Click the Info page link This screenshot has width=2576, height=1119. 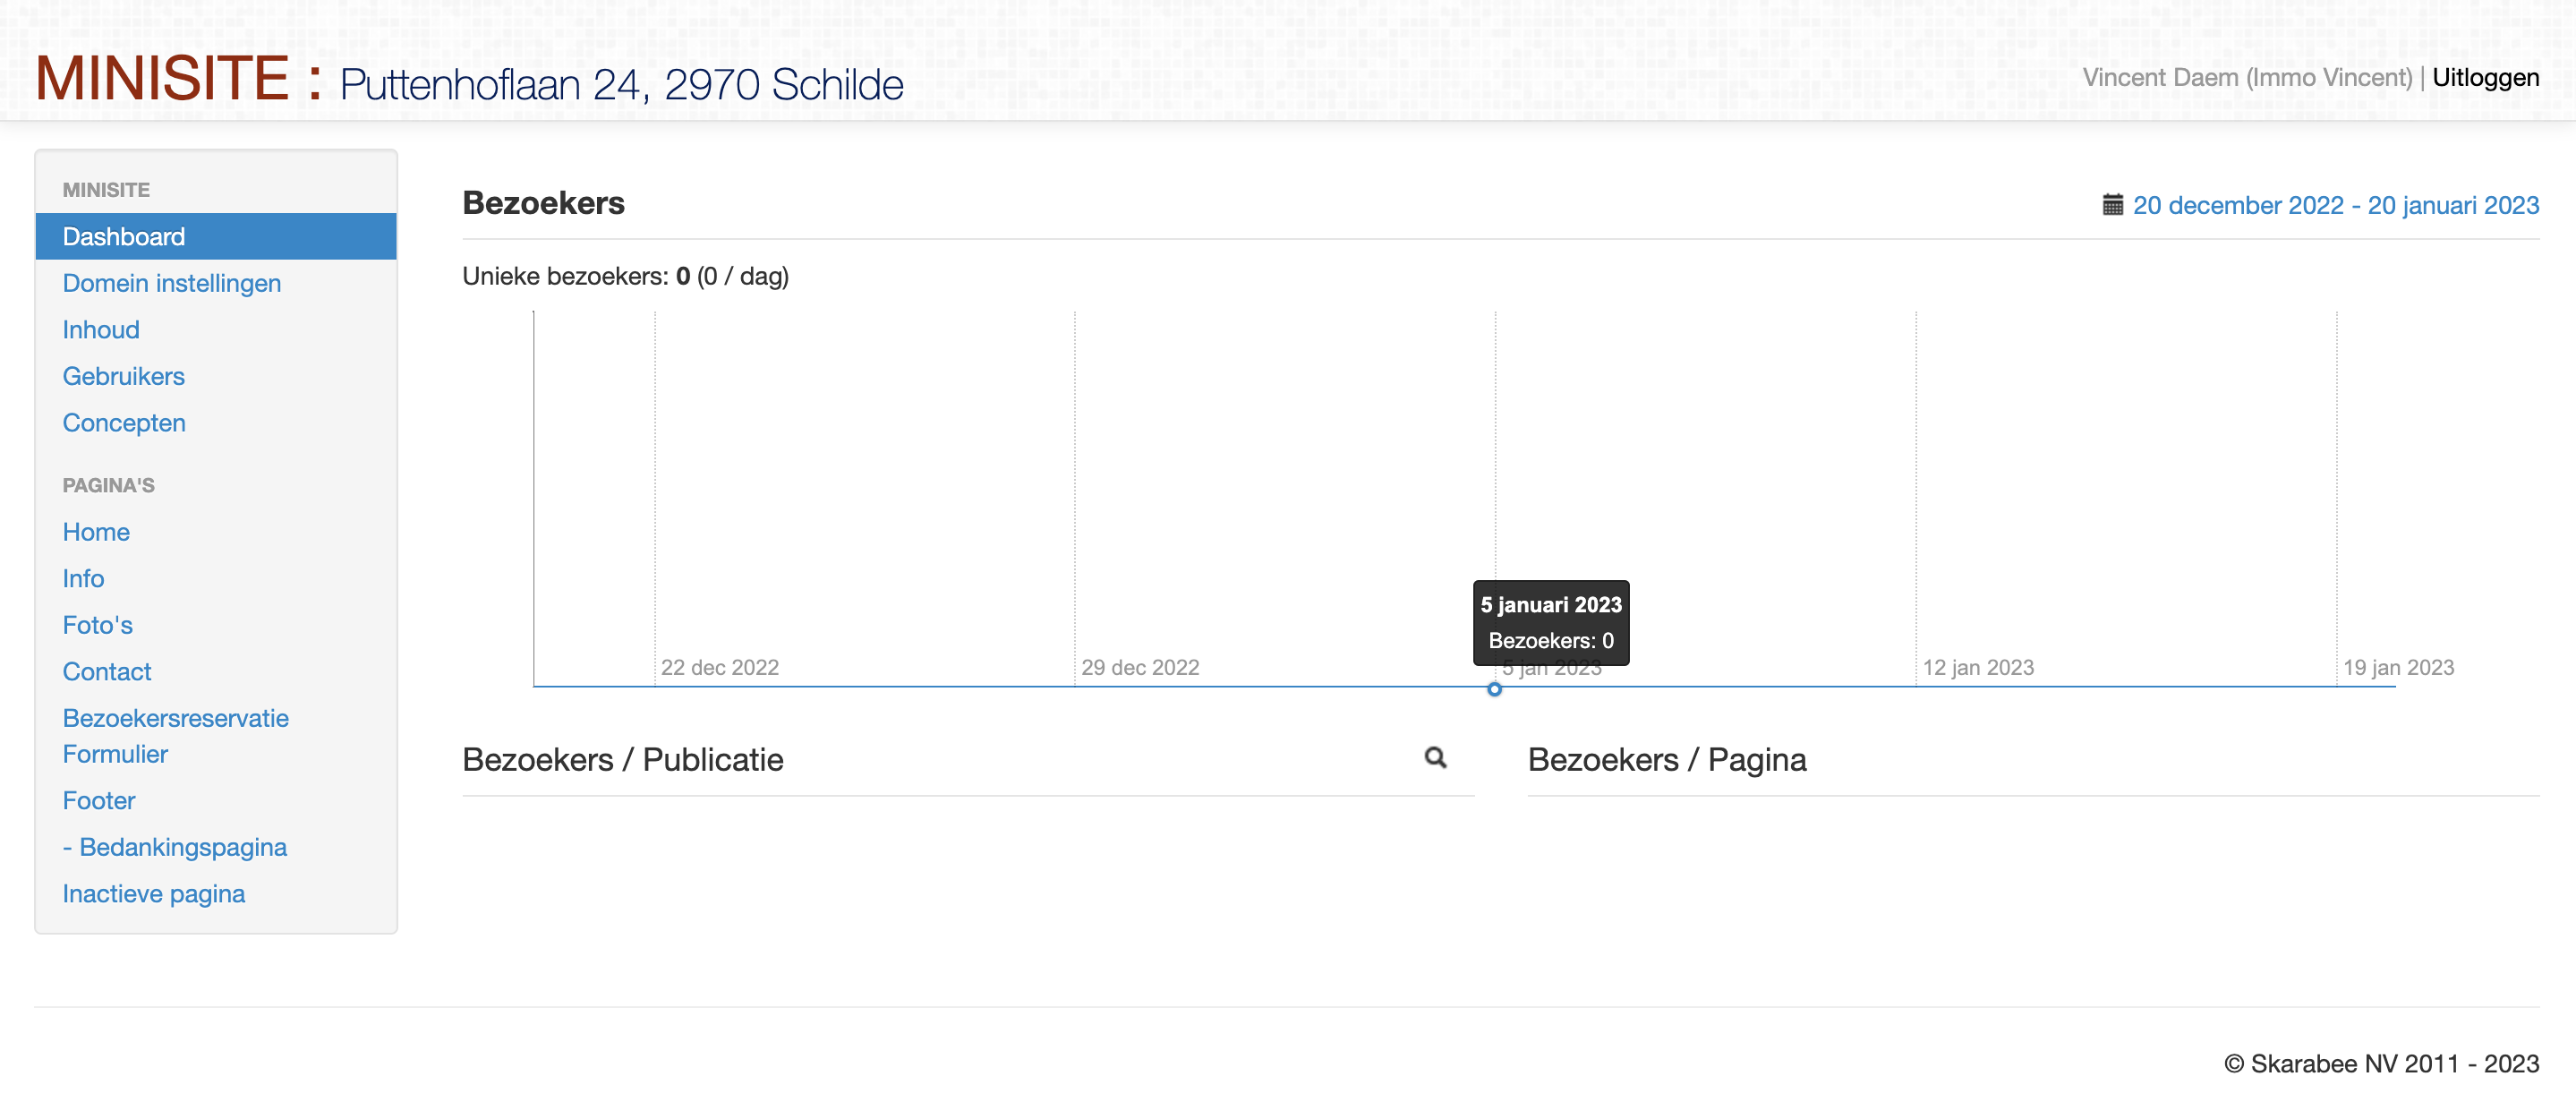click(83, 578)
